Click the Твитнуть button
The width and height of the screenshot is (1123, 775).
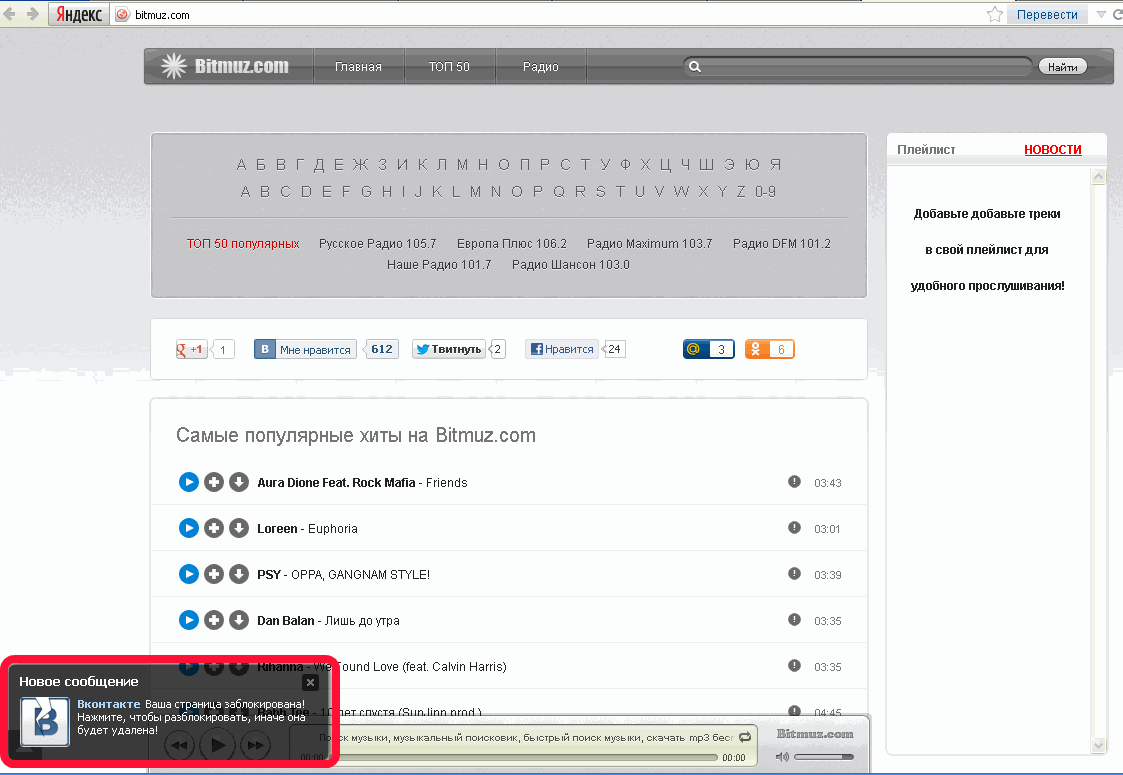pyautogui.click(x=449, y=349)
